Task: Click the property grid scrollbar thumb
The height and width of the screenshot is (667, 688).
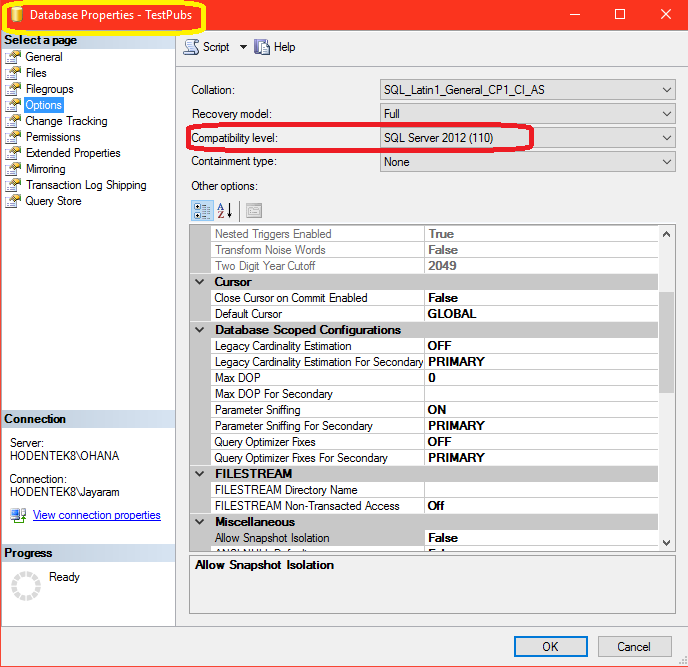Action: click(x=666, y=342)
